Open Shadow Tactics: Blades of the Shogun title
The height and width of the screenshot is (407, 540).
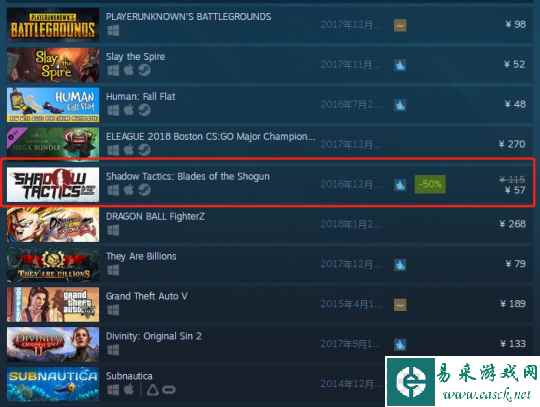tap(188, 176)
